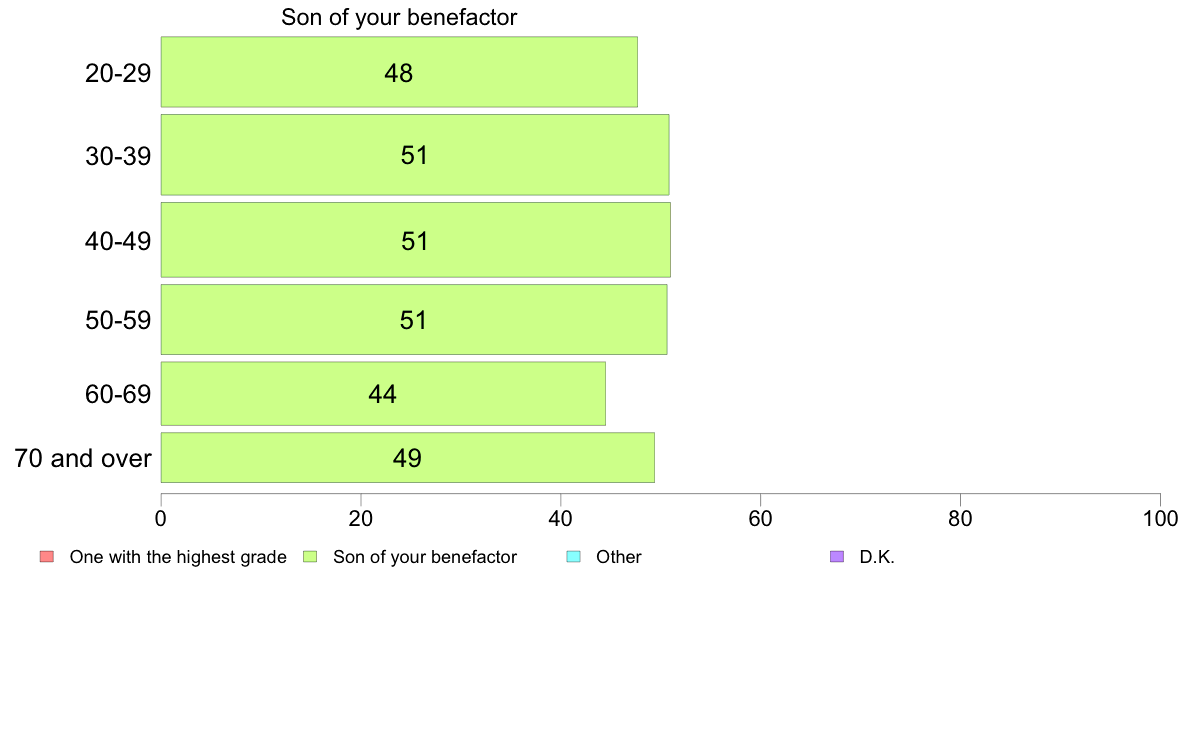Click the '70 and over' axis label

point(83,459)
